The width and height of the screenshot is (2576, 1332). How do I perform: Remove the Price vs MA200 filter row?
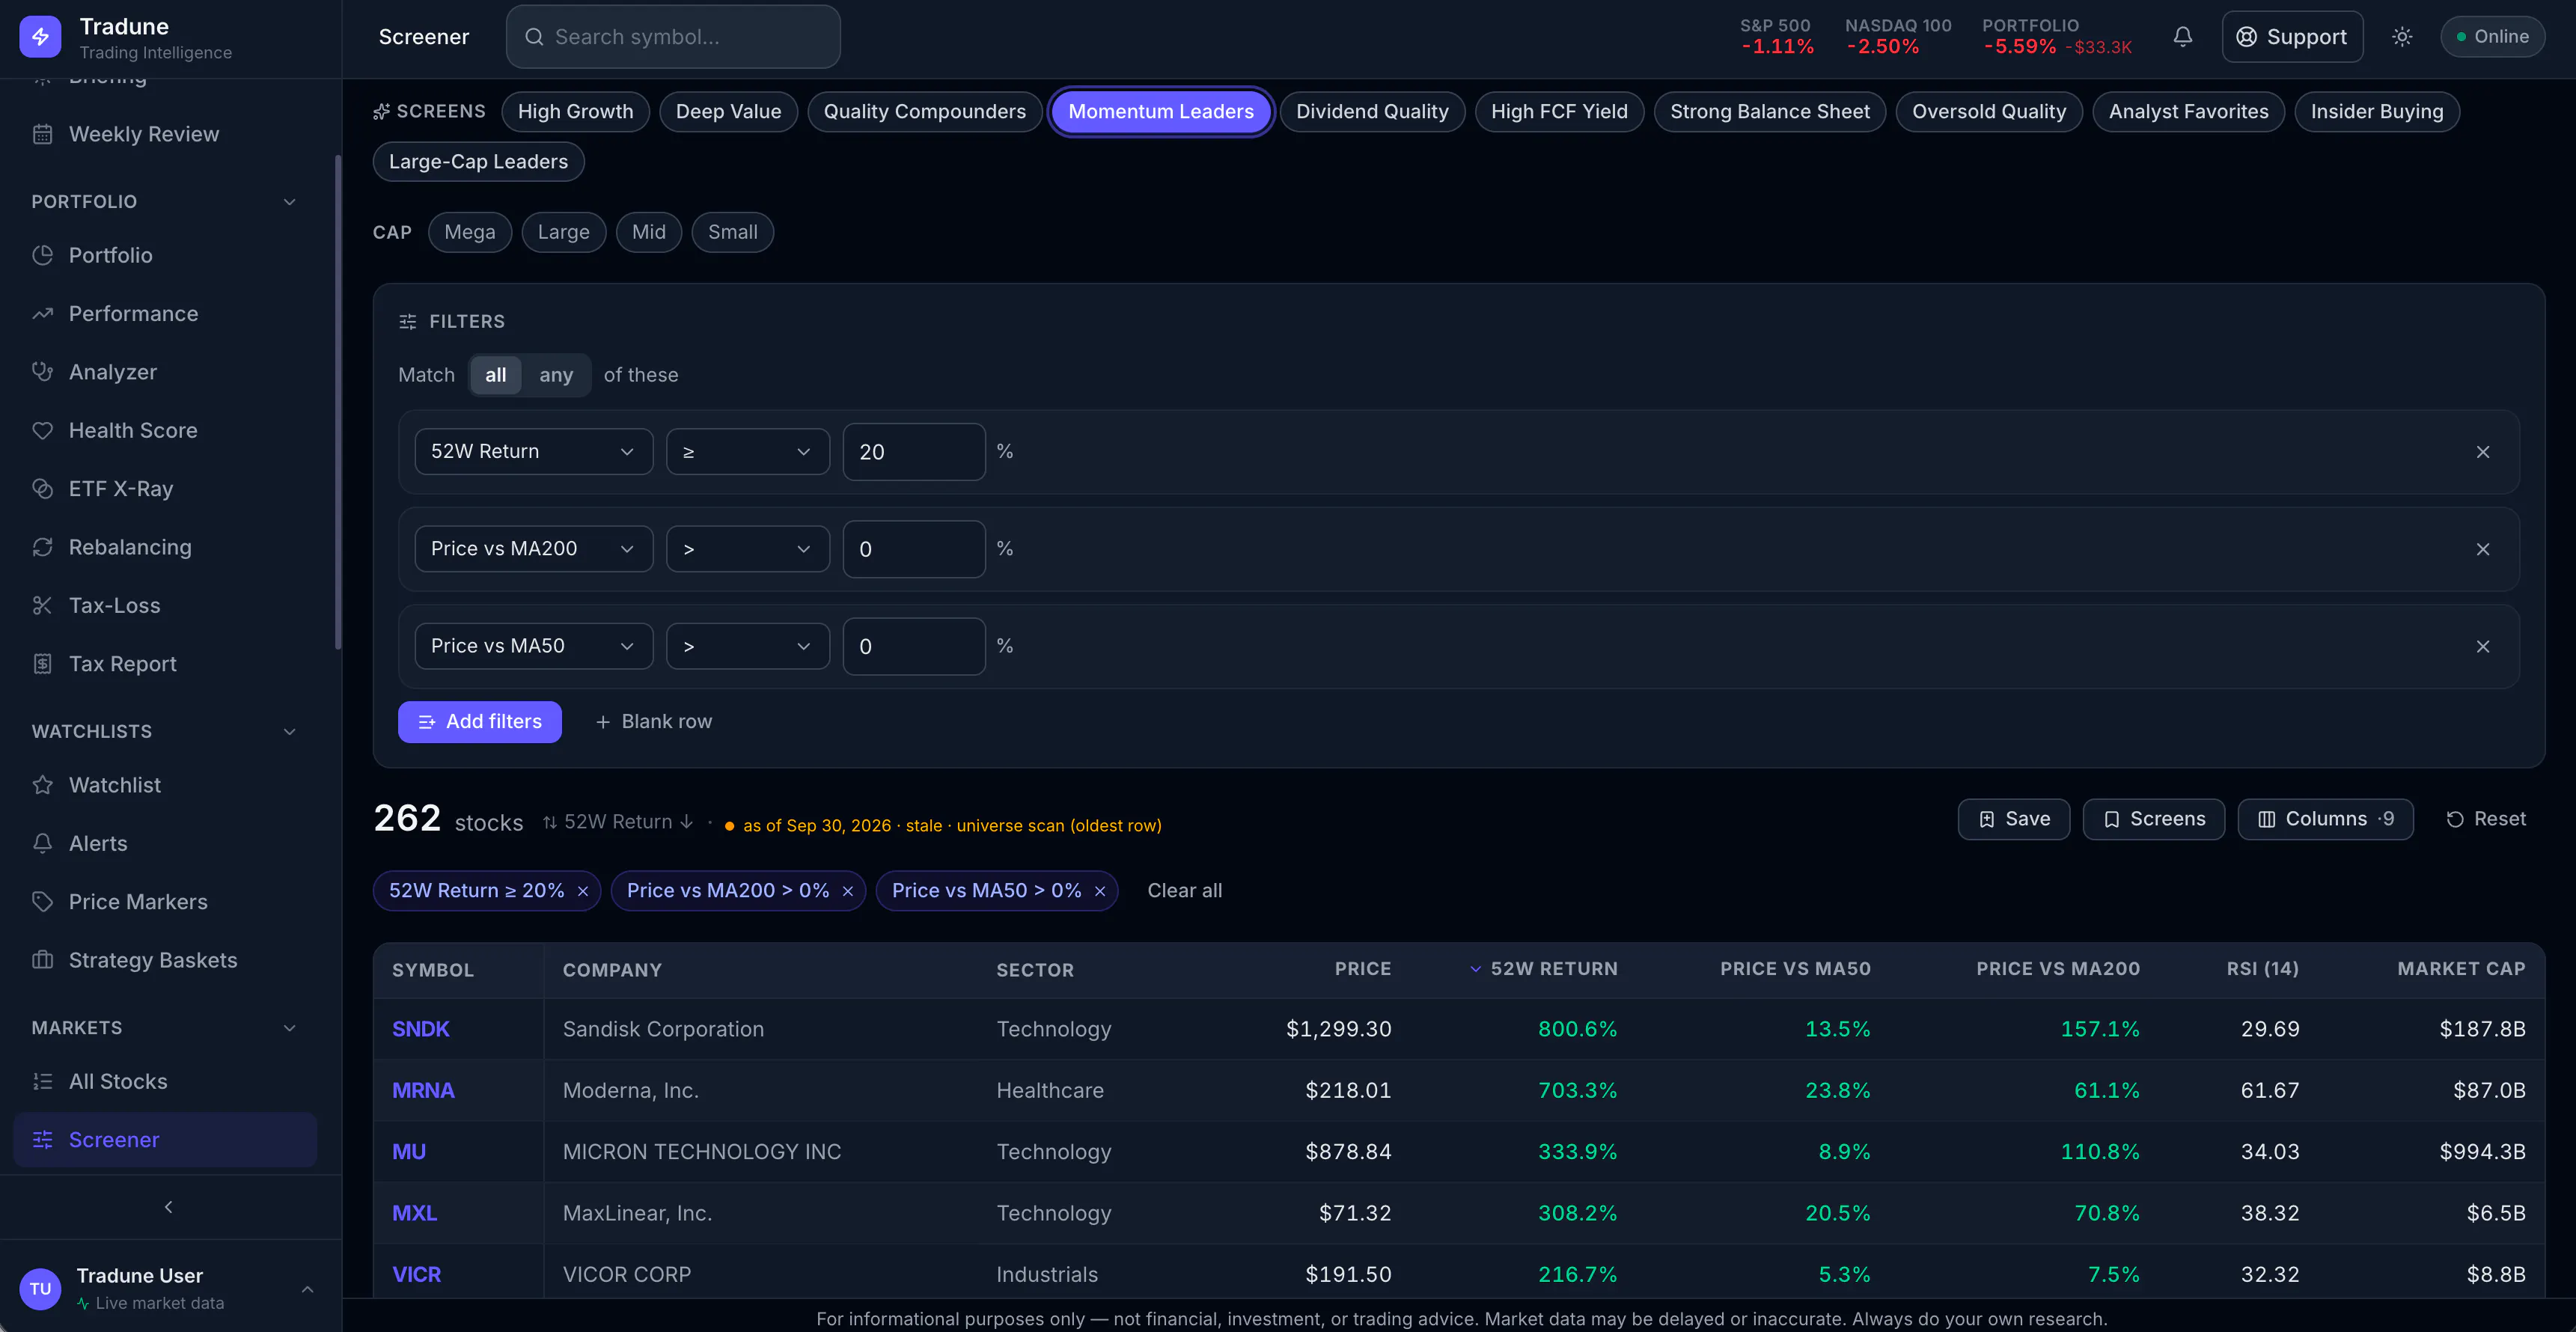pyautogui.click(x=2482, y=549)
